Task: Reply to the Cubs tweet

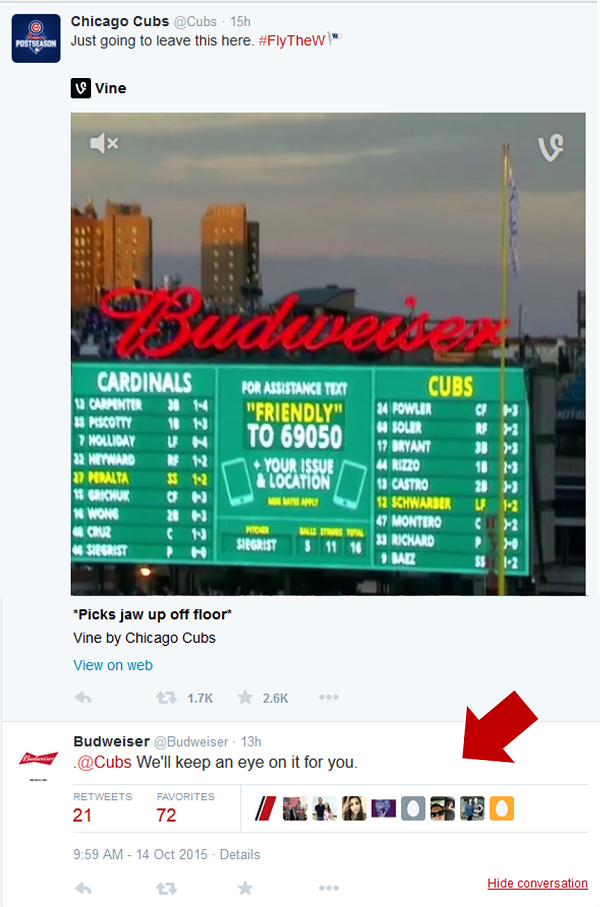Action: (83, 698)
